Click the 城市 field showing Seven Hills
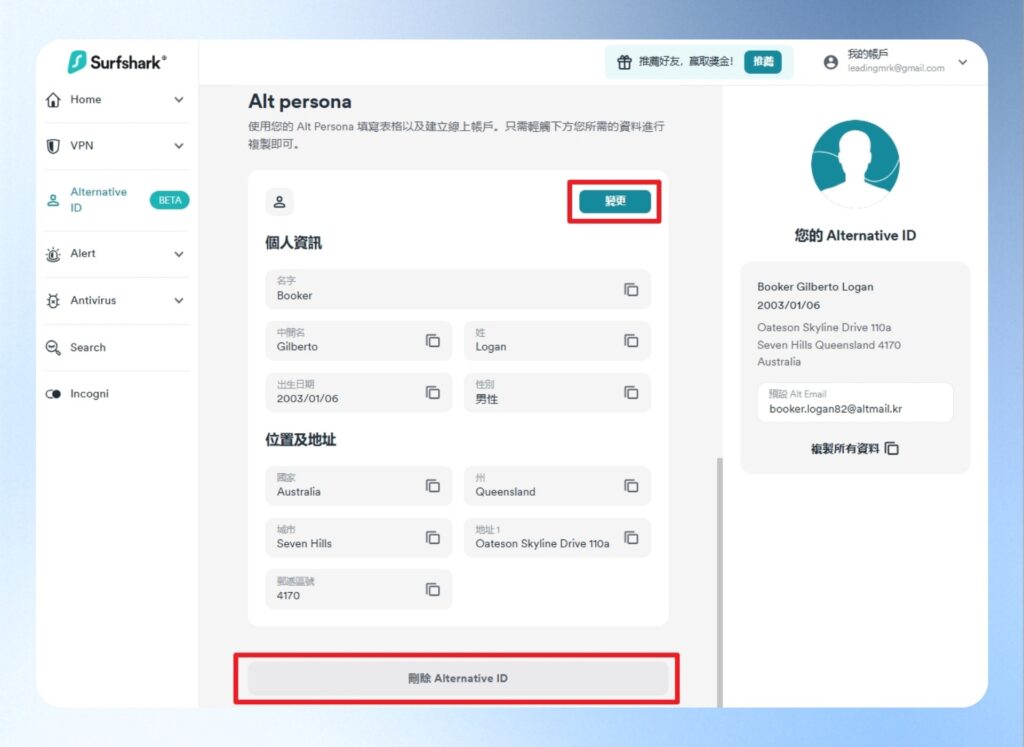This screenshot has width=1024, height=747. (359, 537)
